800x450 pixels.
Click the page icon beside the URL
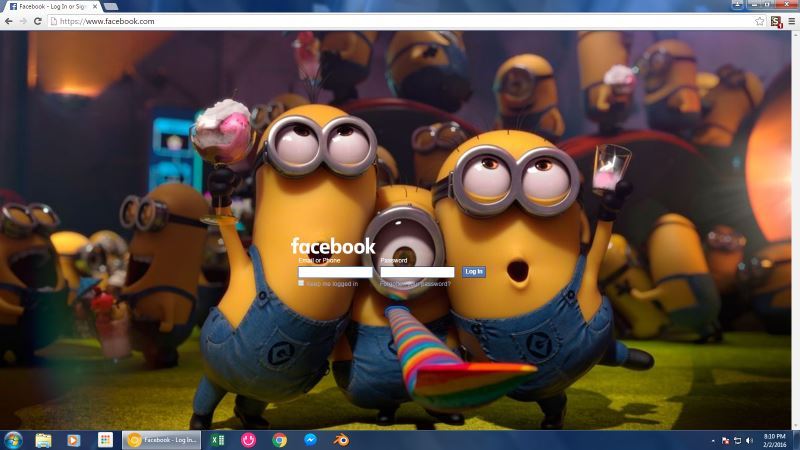[54, 21]
